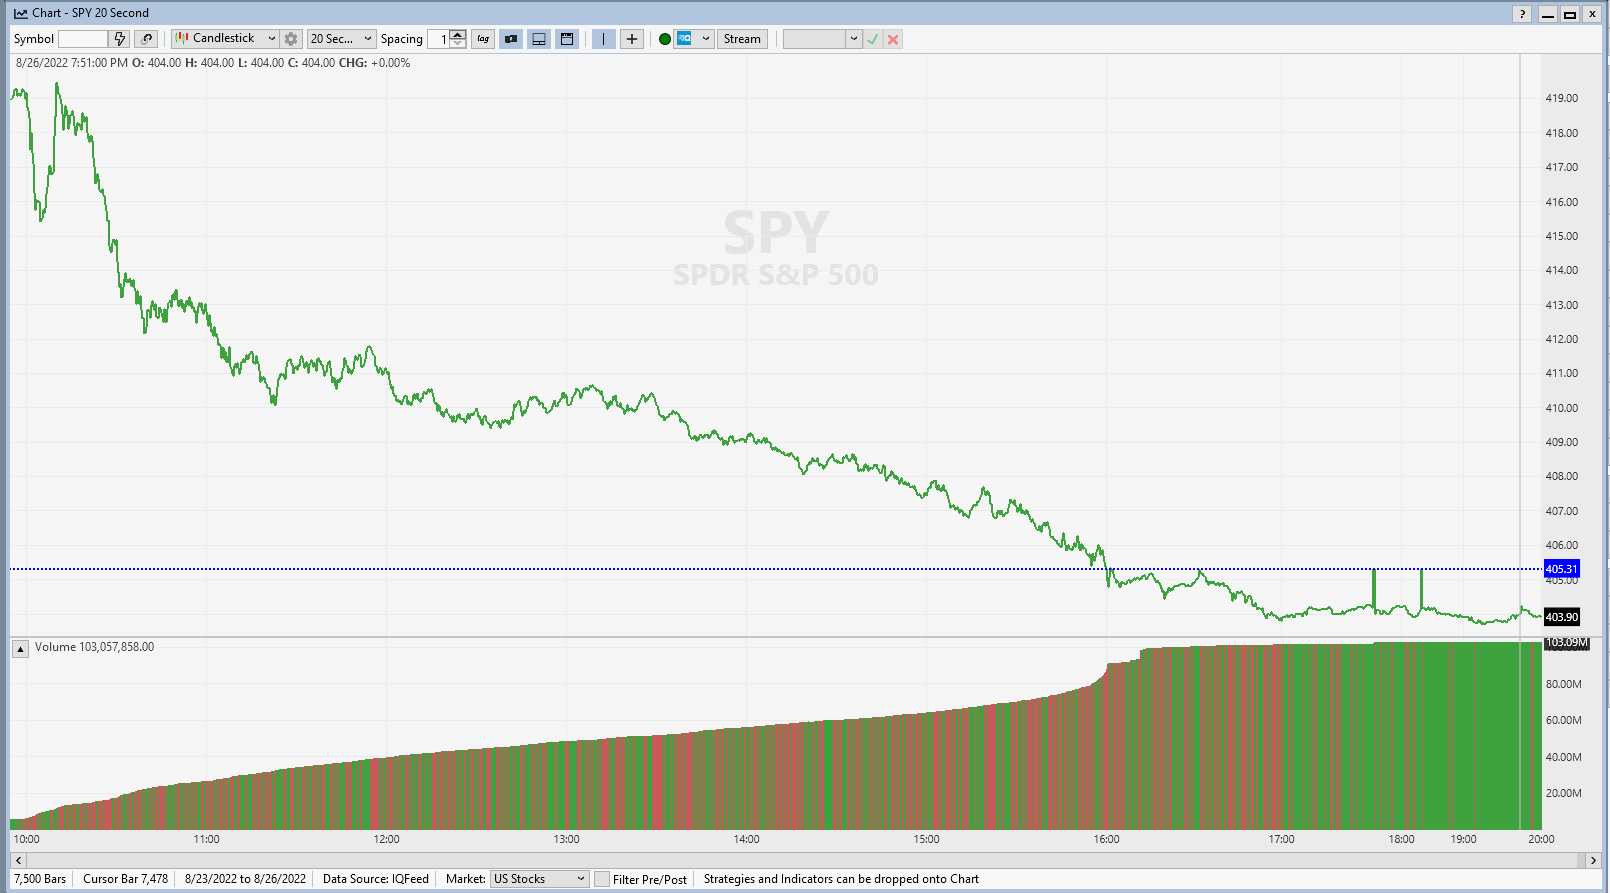Click the 8/23/2022 to 8/26/2022 date range
The height and width of the screenshot is (893, 1610).
click(x=245, y=879)
